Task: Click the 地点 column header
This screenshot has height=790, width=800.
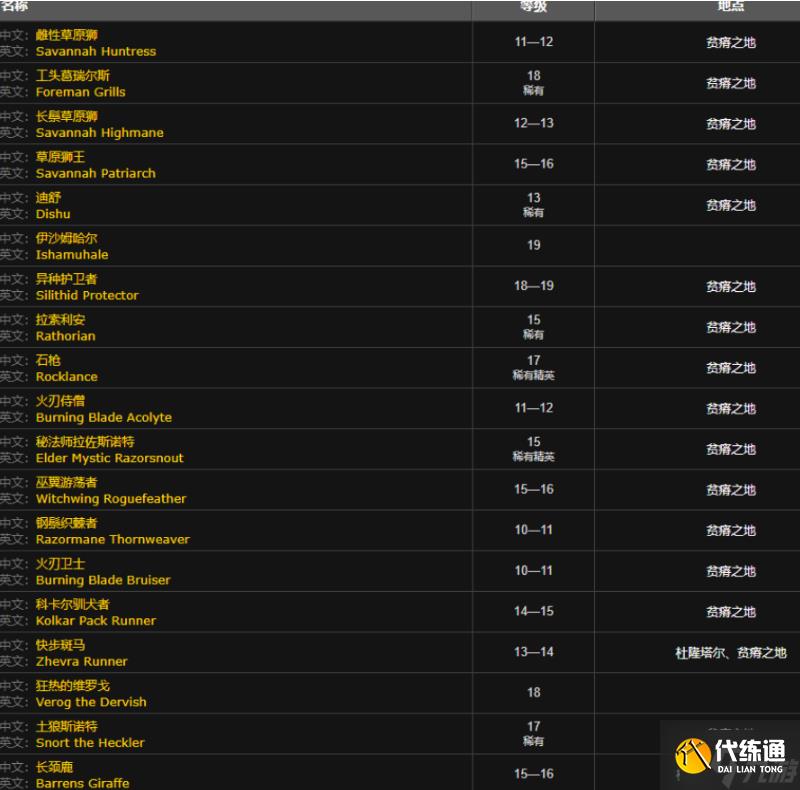Action: click(x=731, y=6)
